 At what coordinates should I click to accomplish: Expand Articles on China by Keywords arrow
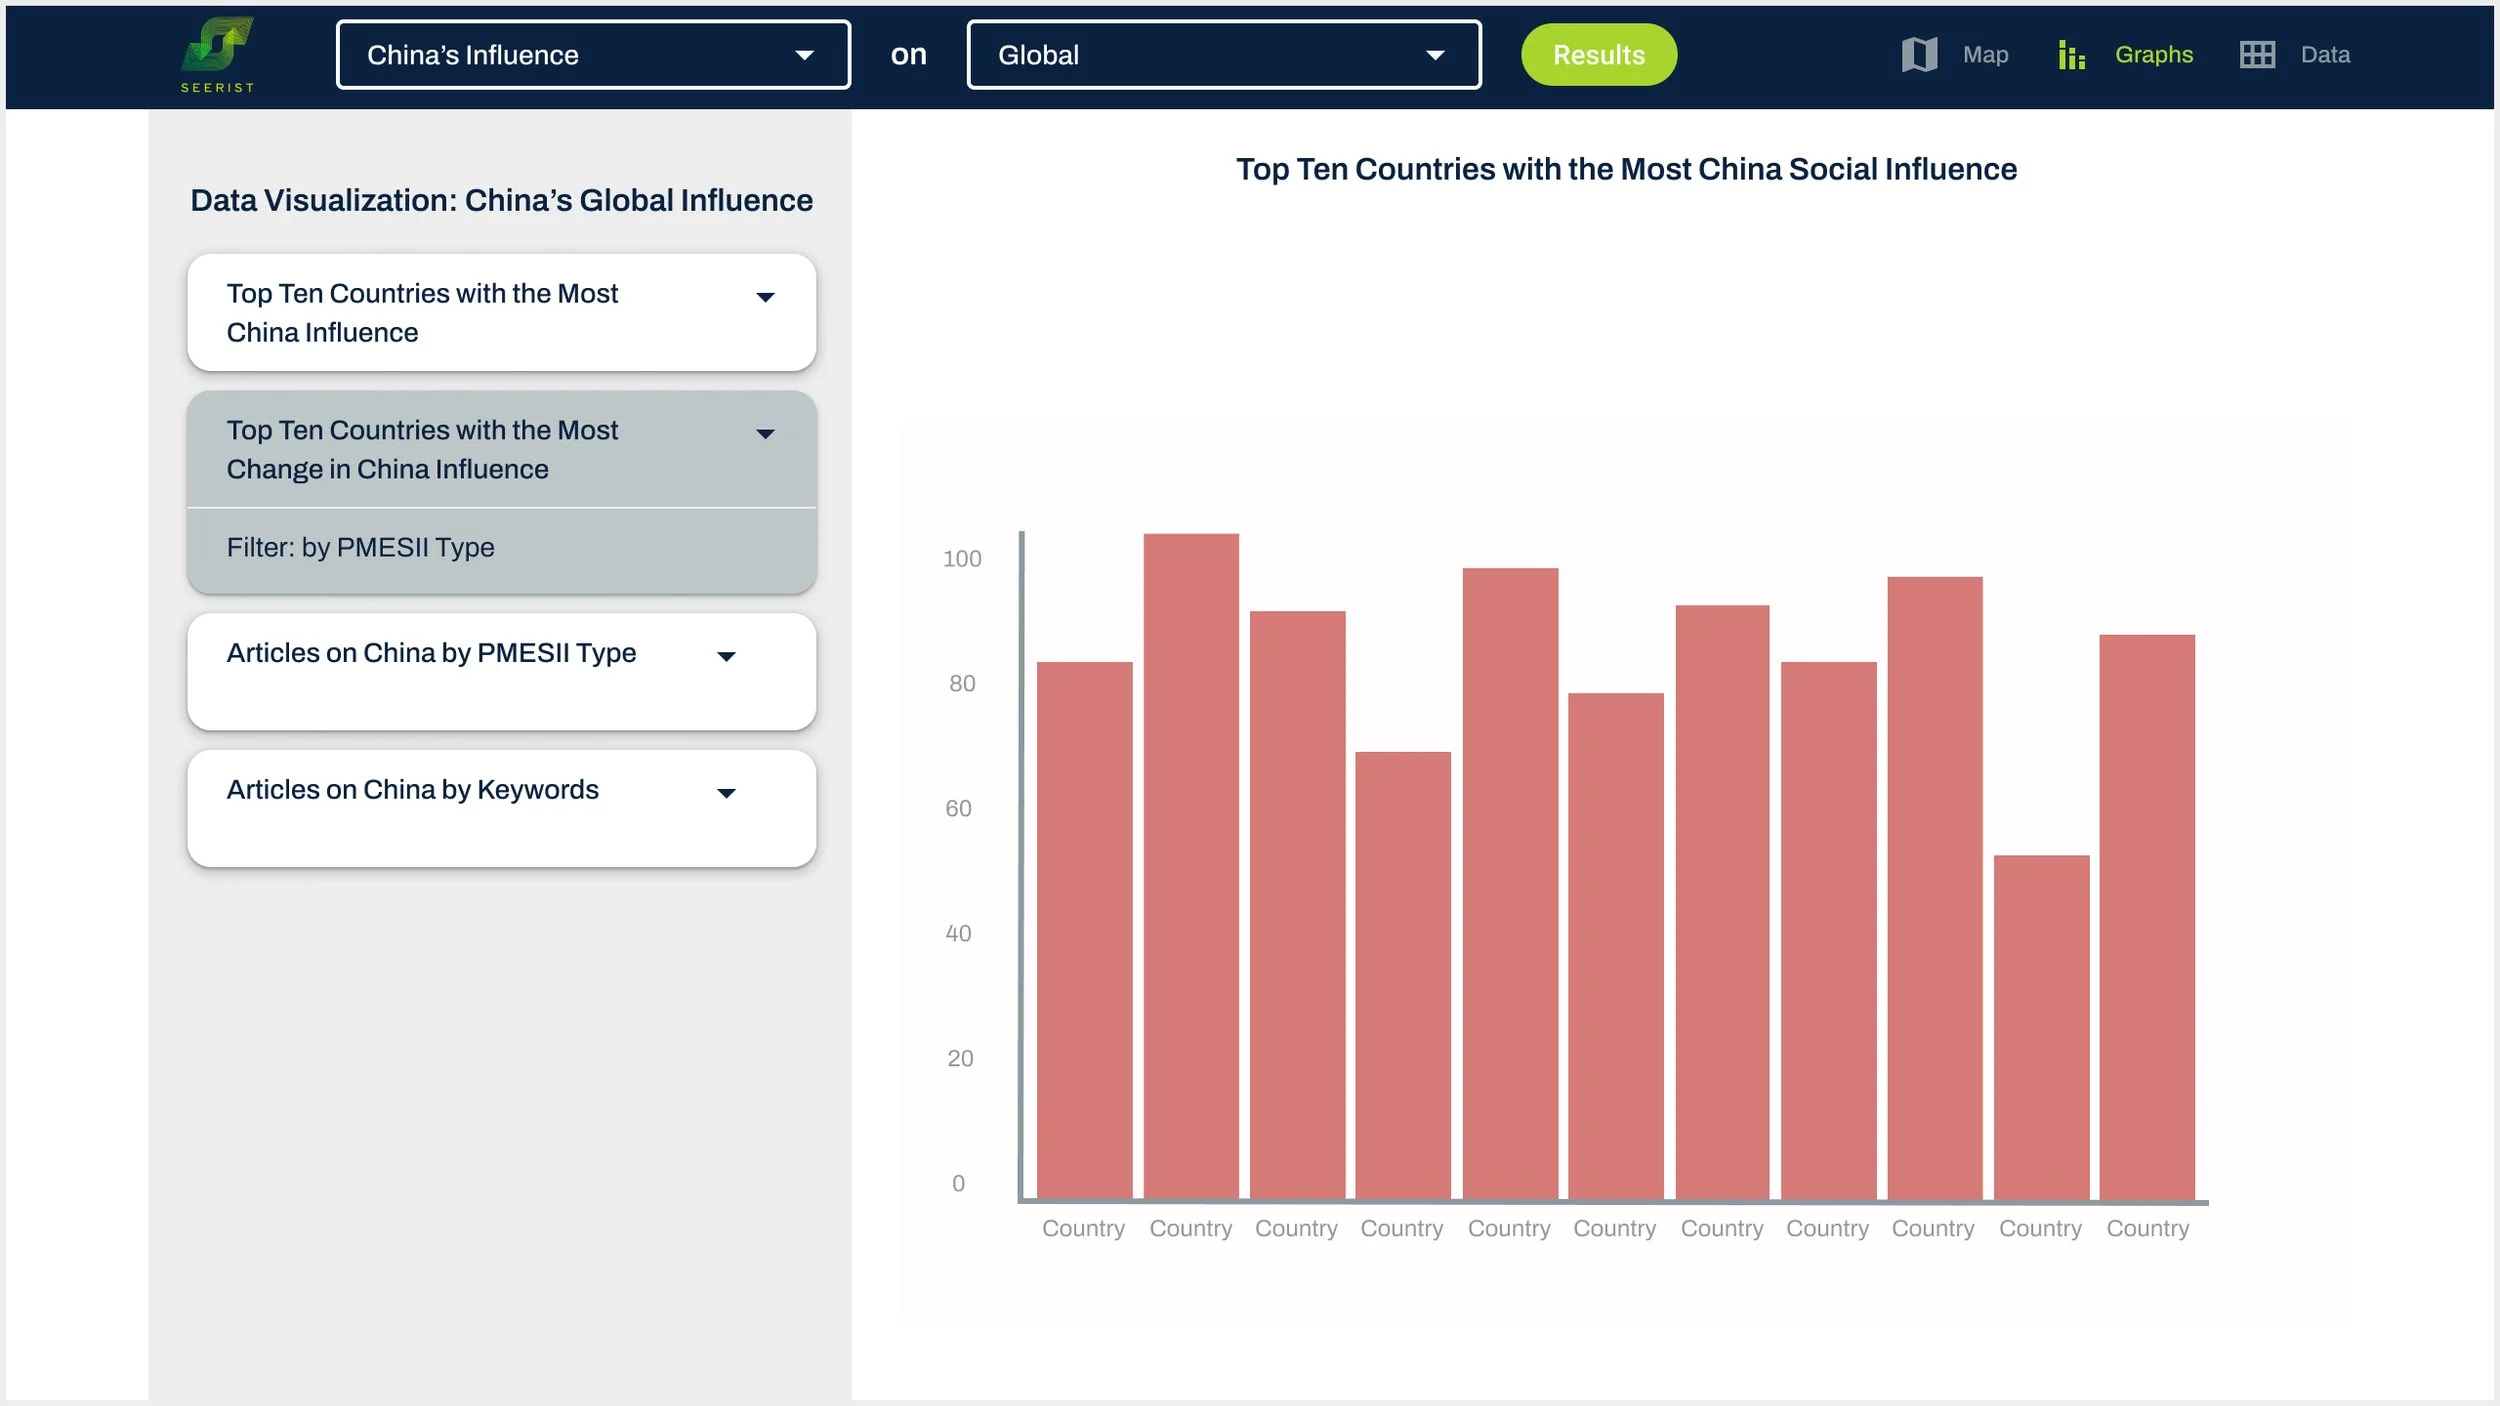[x=726, y=794]
